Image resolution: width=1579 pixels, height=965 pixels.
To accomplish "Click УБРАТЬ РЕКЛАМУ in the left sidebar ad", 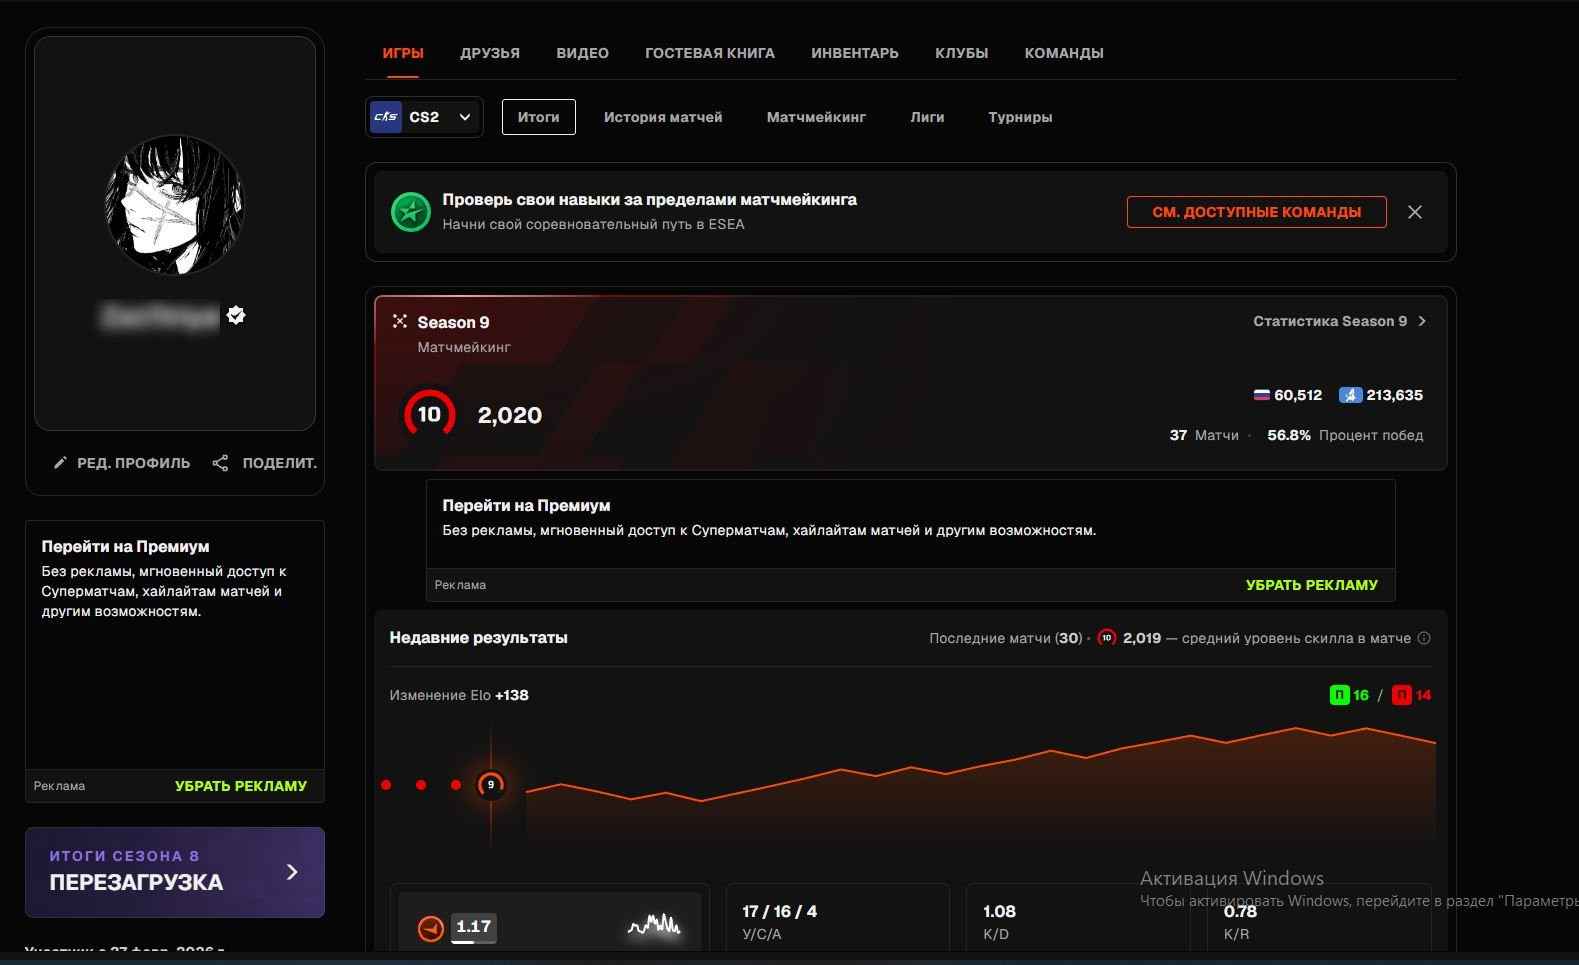I will click(x=241, y=786).
